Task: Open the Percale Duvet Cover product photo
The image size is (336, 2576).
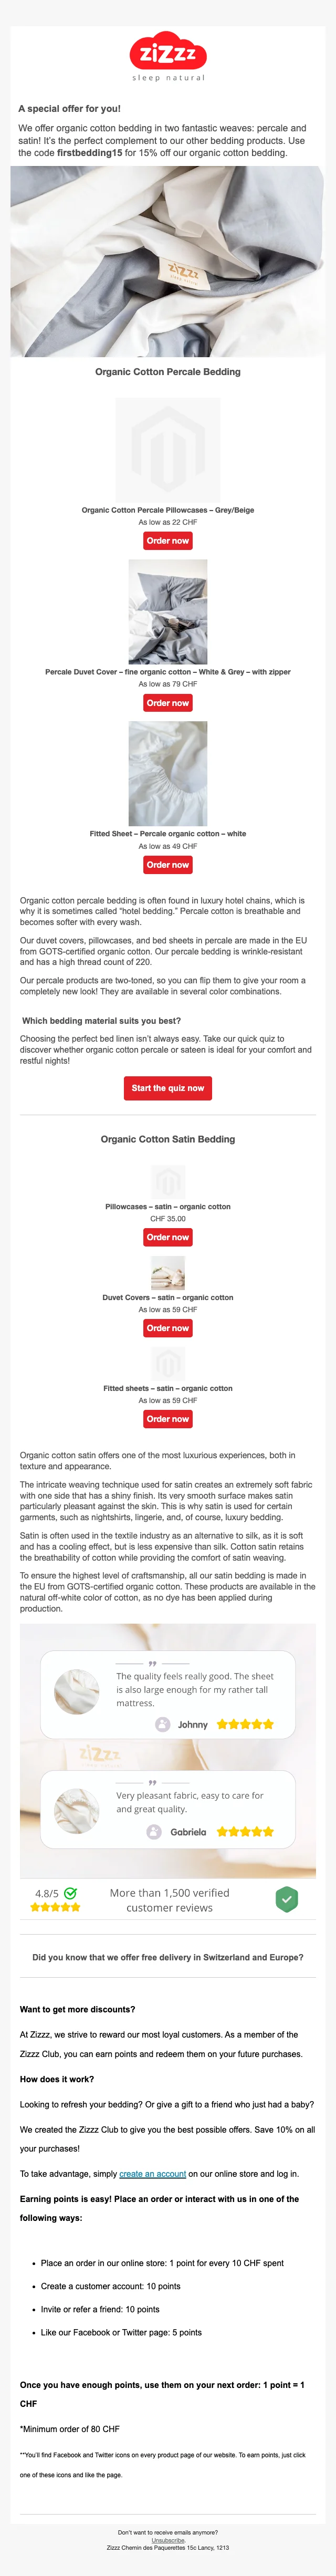Action: point(168,612)
